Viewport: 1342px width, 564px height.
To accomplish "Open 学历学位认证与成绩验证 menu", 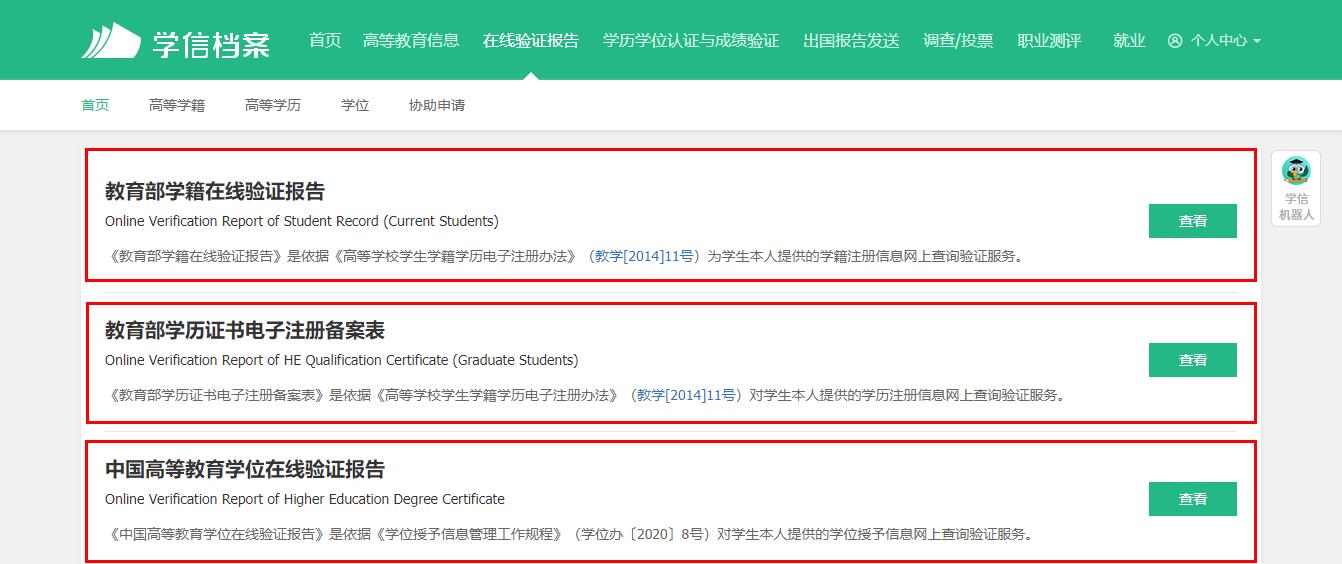I will (x=690, y=41).
